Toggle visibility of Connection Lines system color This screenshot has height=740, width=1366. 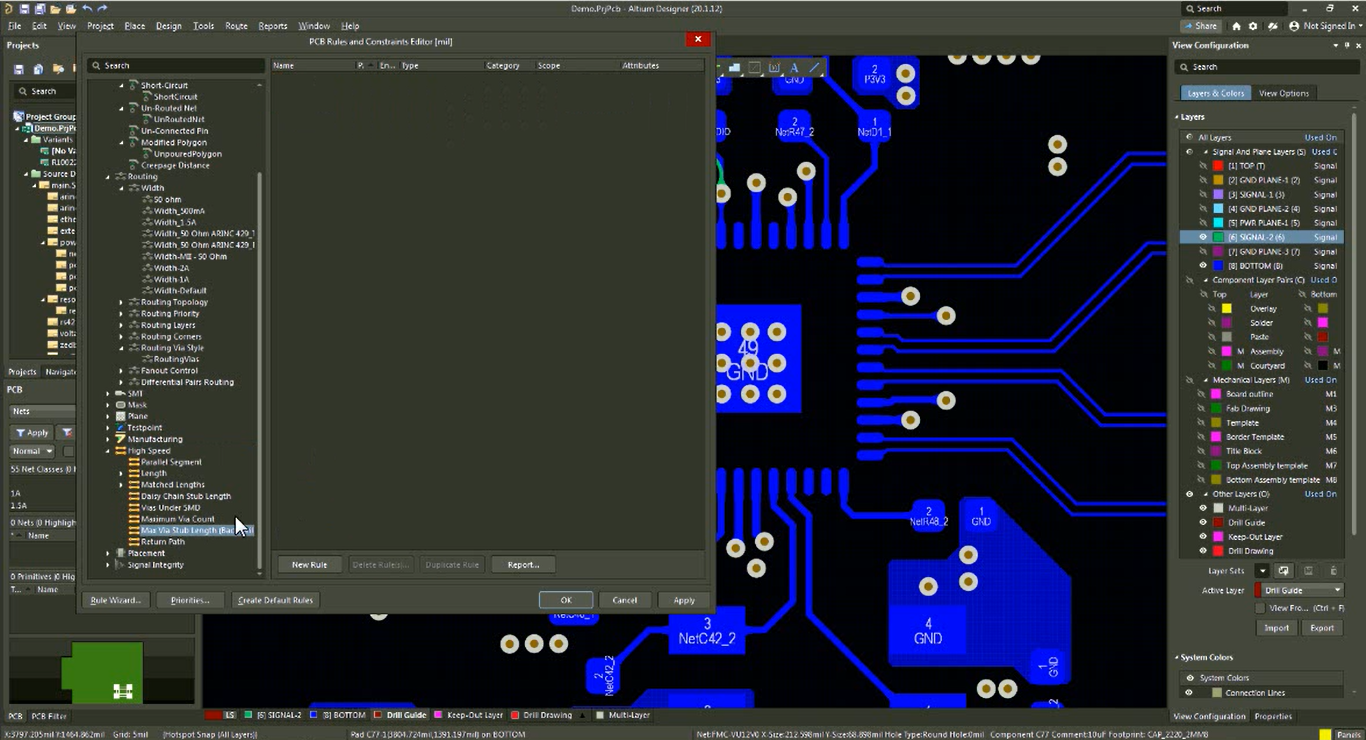tap(1189, 692)
